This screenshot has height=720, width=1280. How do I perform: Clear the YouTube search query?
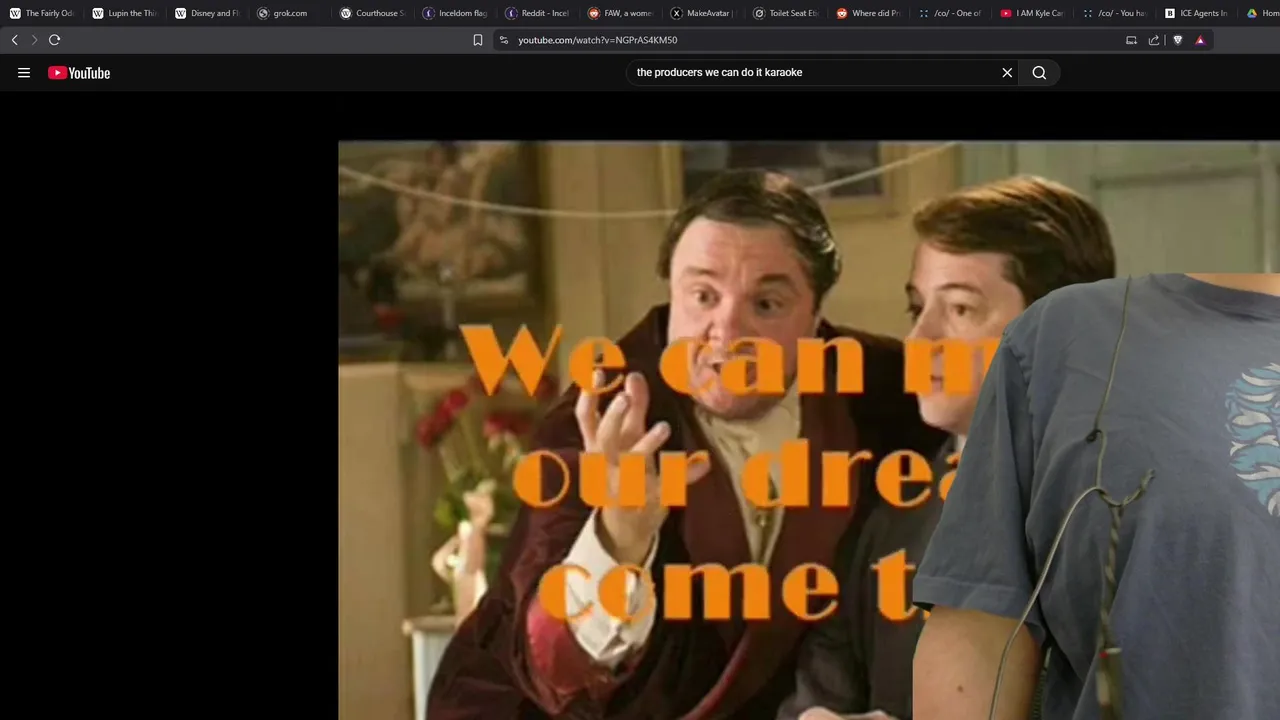click(x=1007, y=72)
